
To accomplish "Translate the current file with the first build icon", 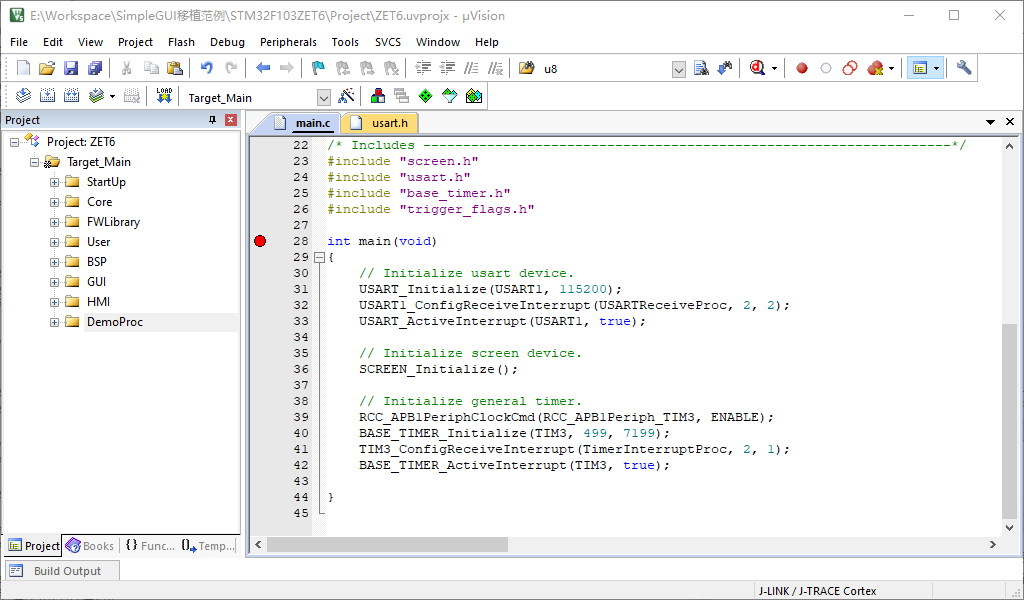I will [24, 97].
